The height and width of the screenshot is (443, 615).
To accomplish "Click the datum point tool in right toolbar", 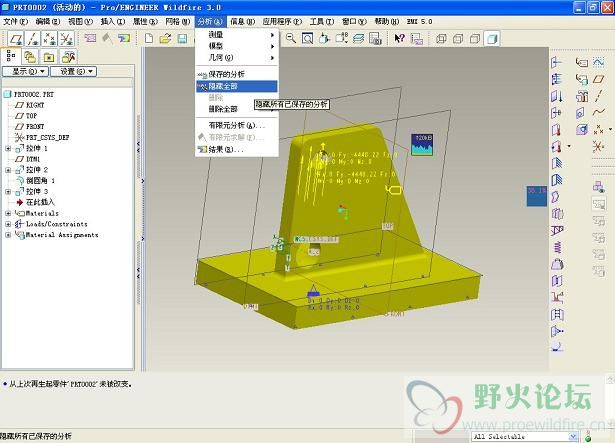I will coord(598,129).
